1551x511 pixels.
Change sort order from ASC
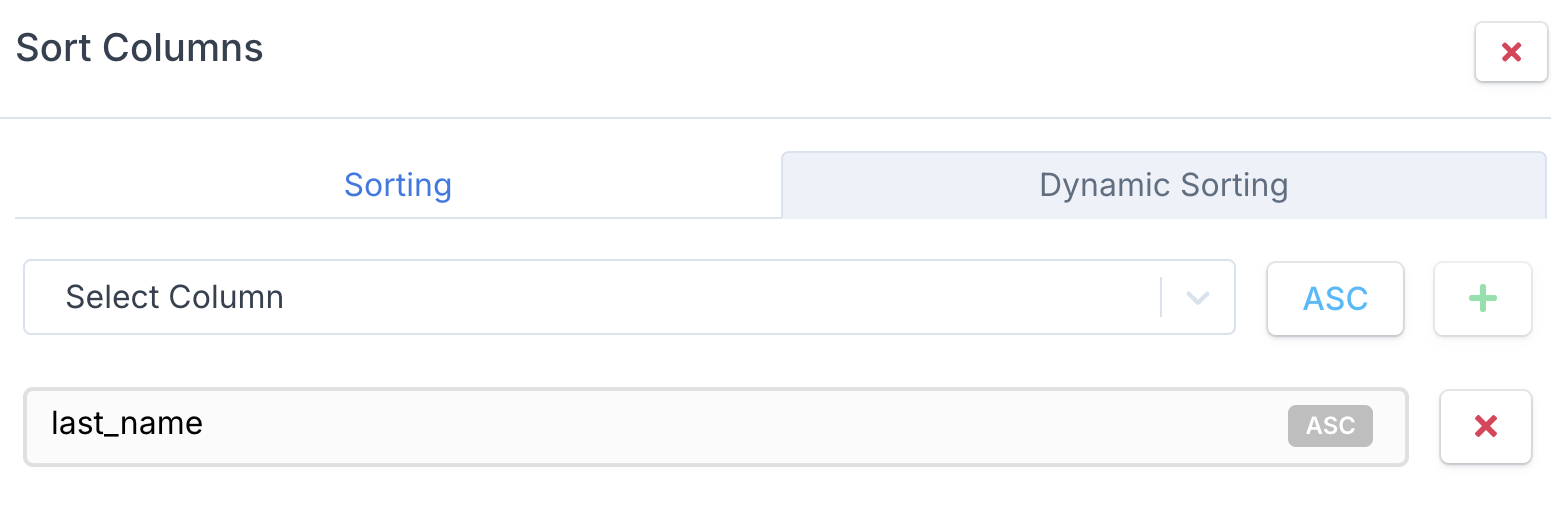1335,298
